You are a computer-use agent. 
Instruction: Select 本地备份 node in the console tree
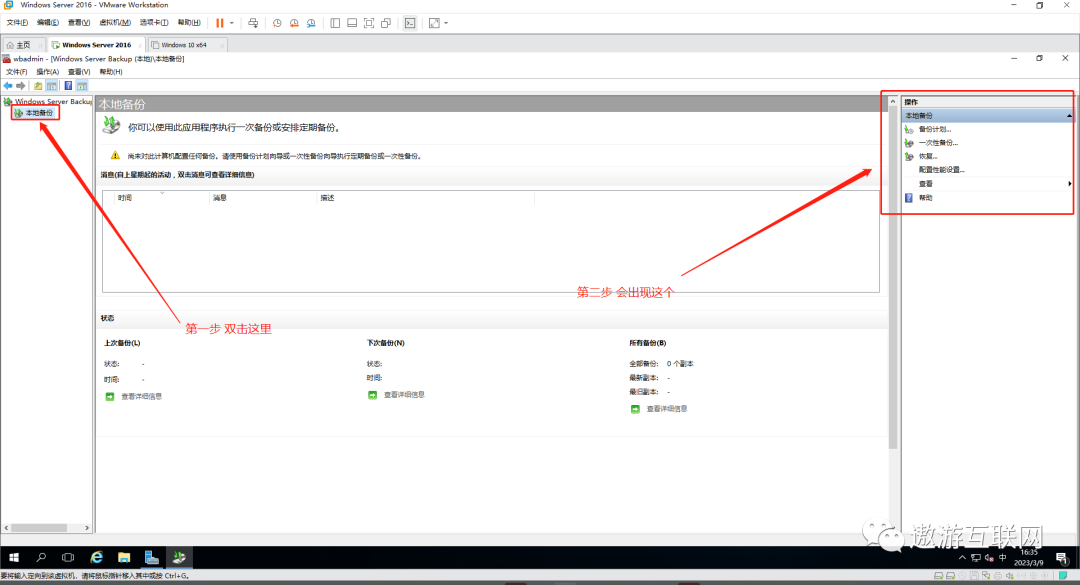coord(34,113)
